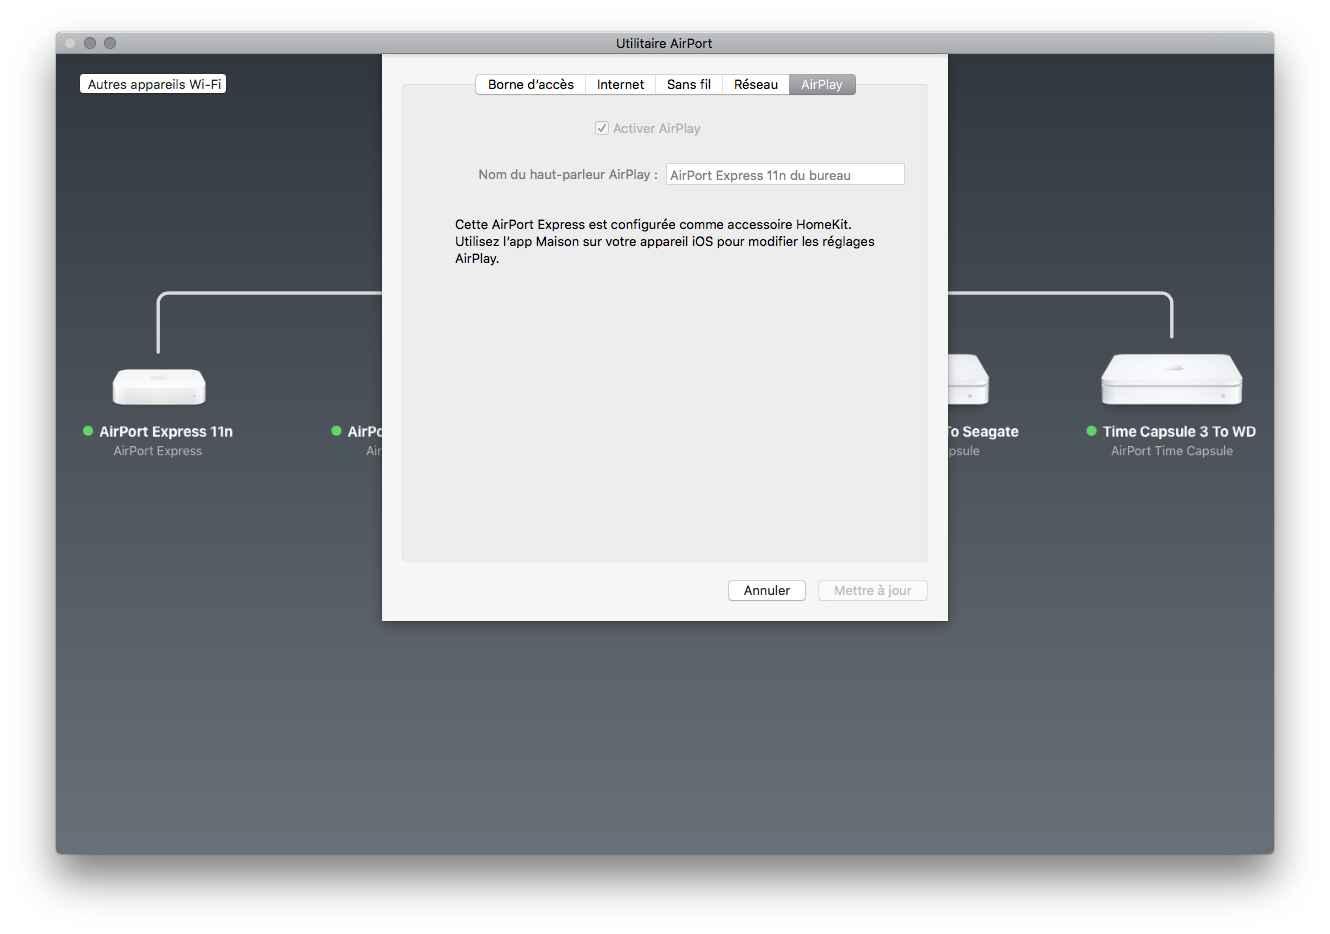The image size is (1330, 934).
Task: Select the AirPlay tab
Action: 822,85
